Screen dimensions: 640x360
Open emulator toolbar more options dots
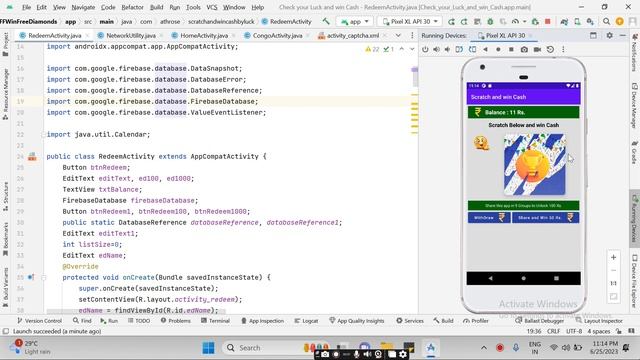(563, 49)
